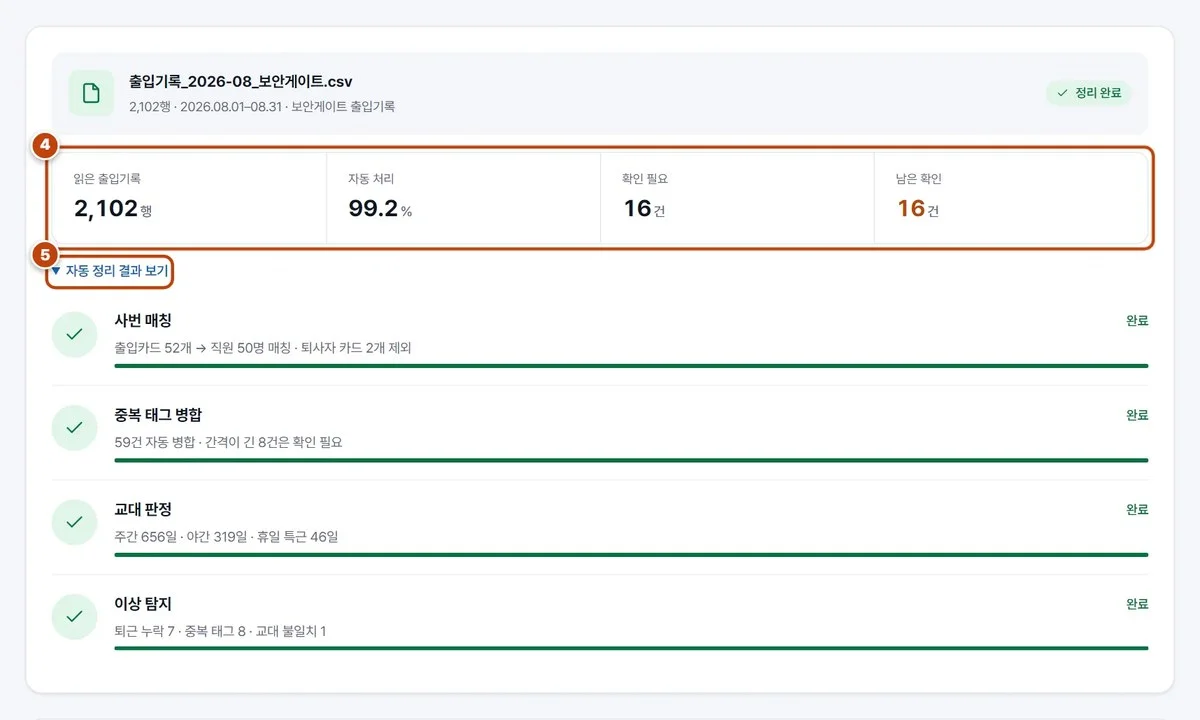Screen dimensions: 1200x720
Task: Click the 읽은 출입기록 2,102 stat card
Action: point(189,197)
